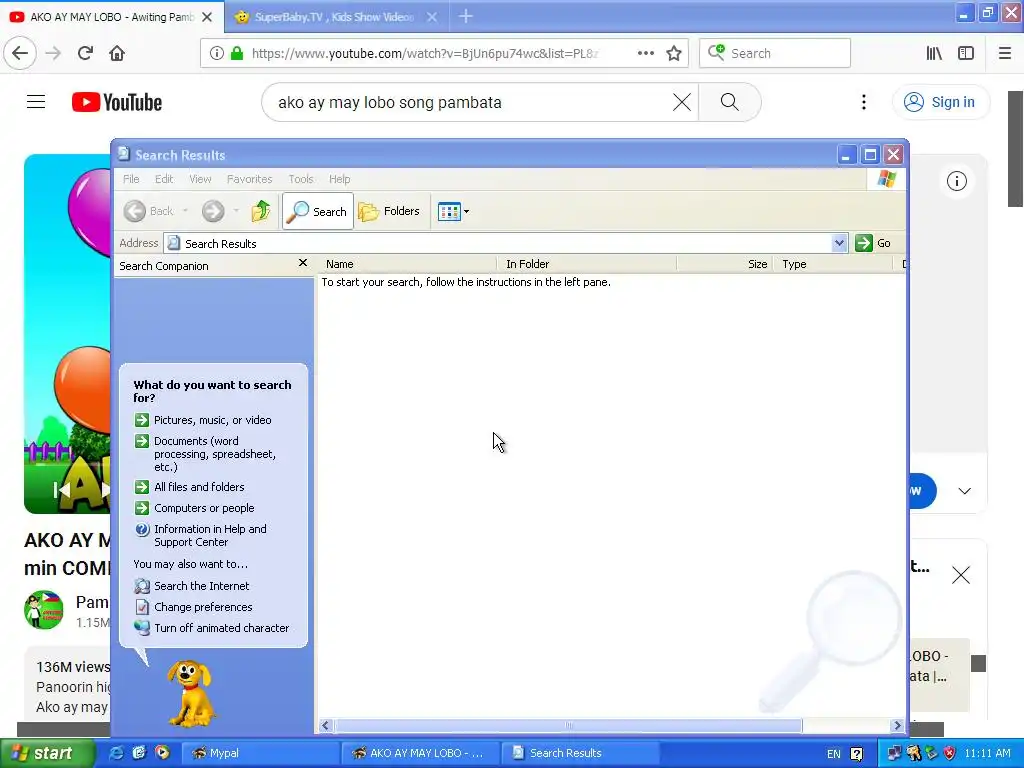Open the browser Library icon

(x=935, y=53)
